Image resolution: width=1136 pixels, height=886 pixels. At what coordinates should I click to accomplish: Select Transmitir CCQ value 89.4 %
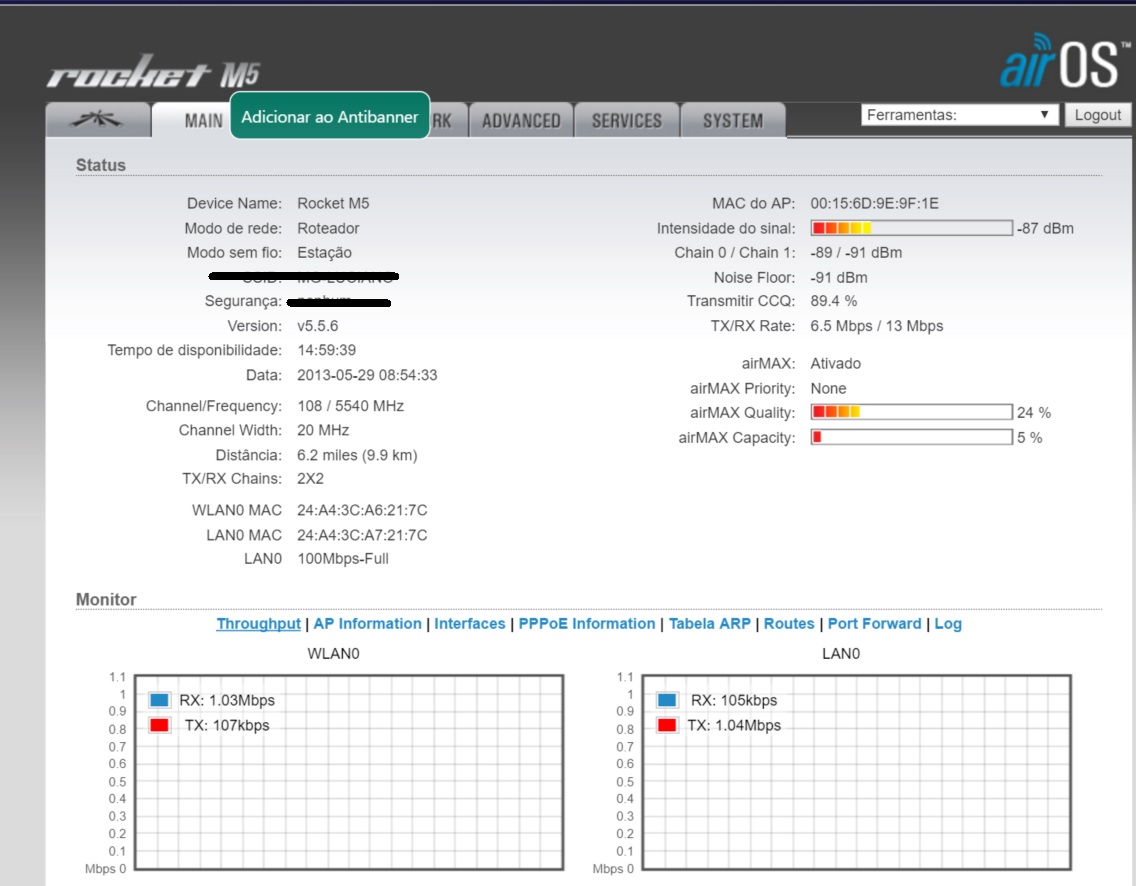[833, 301]
